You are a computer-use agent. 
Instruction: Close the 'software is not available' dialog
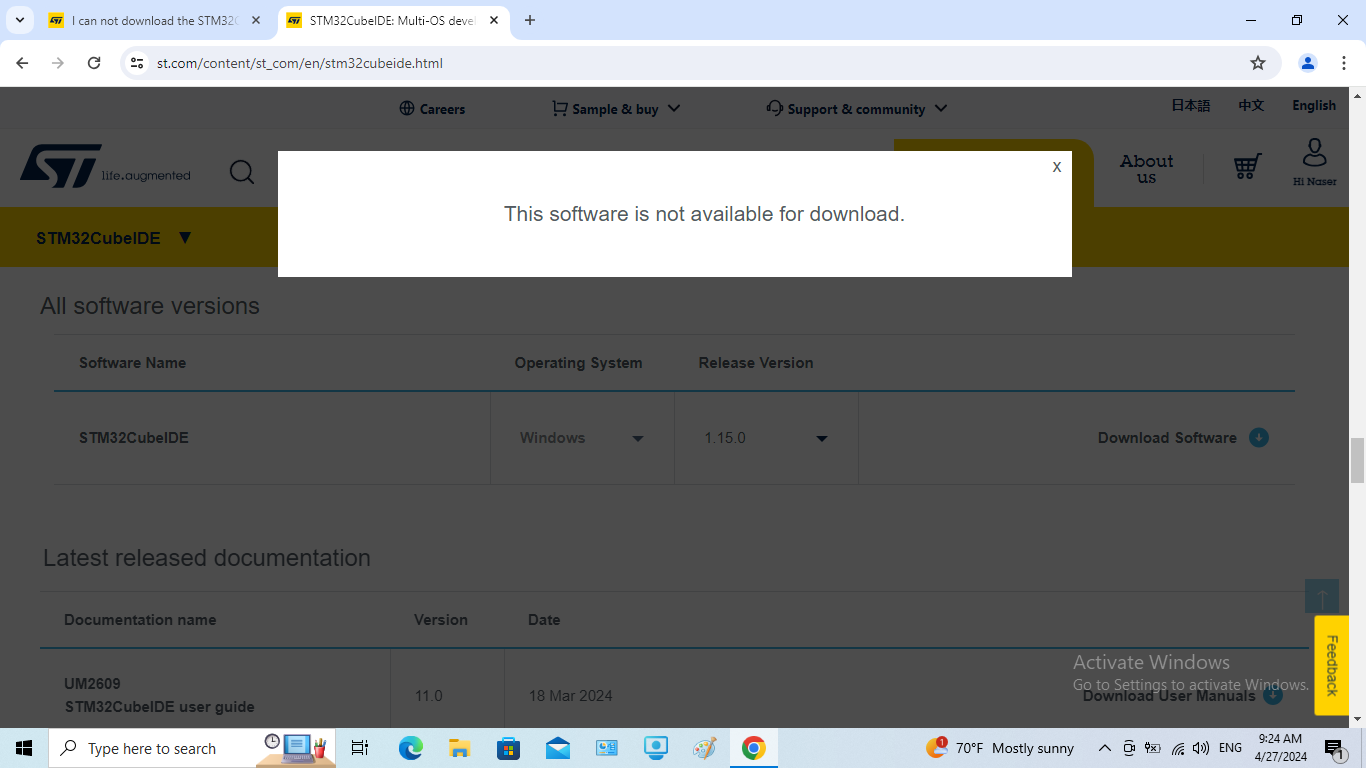pos(1056,167)
